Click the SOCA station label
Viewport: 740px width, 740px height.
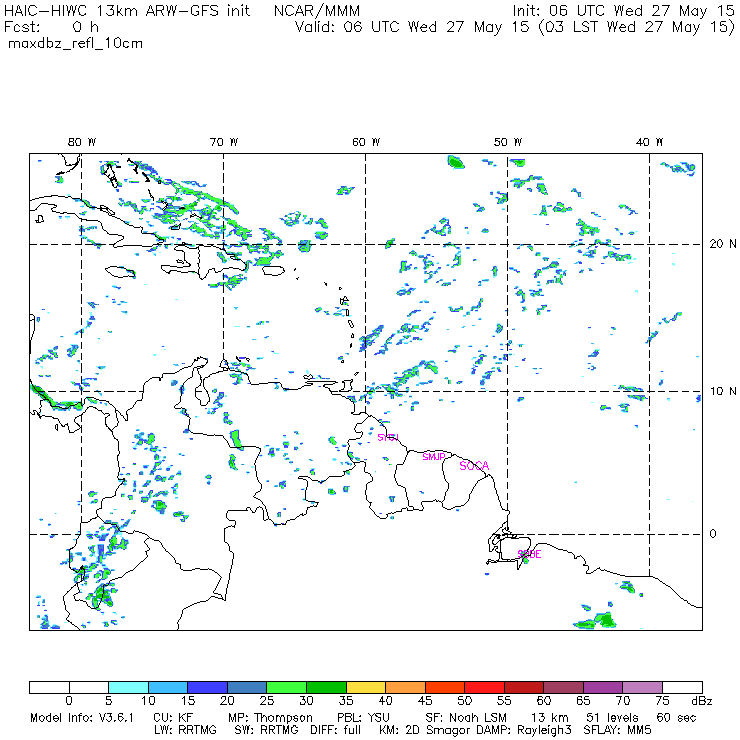point(474,466)
